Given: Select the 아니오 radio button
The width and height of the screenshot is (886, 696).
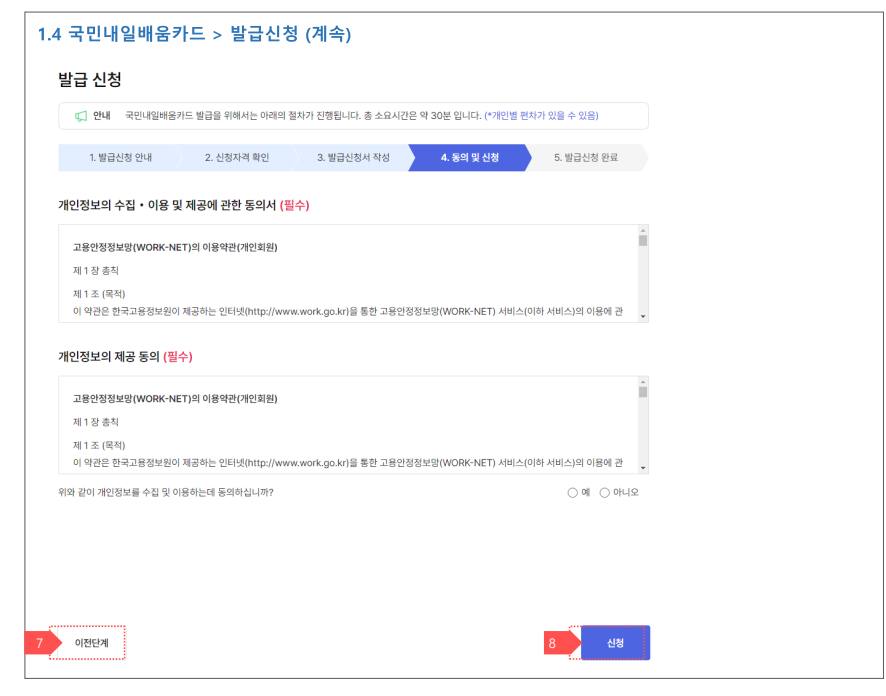Looking at the screenshot, I should 605,493.
